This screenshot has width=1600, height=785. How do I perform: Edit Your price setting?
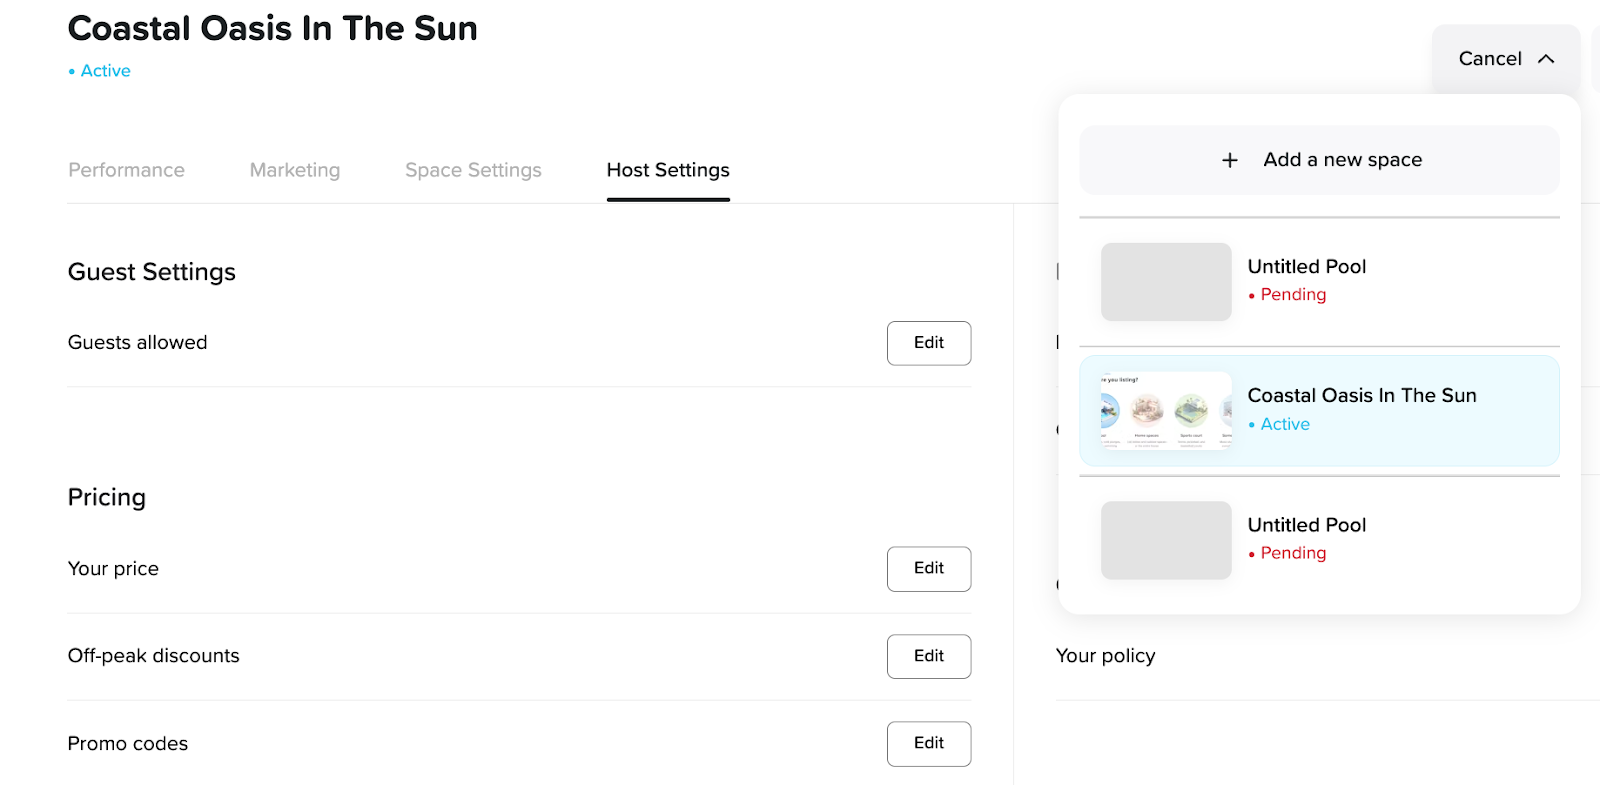coord(928,569)
